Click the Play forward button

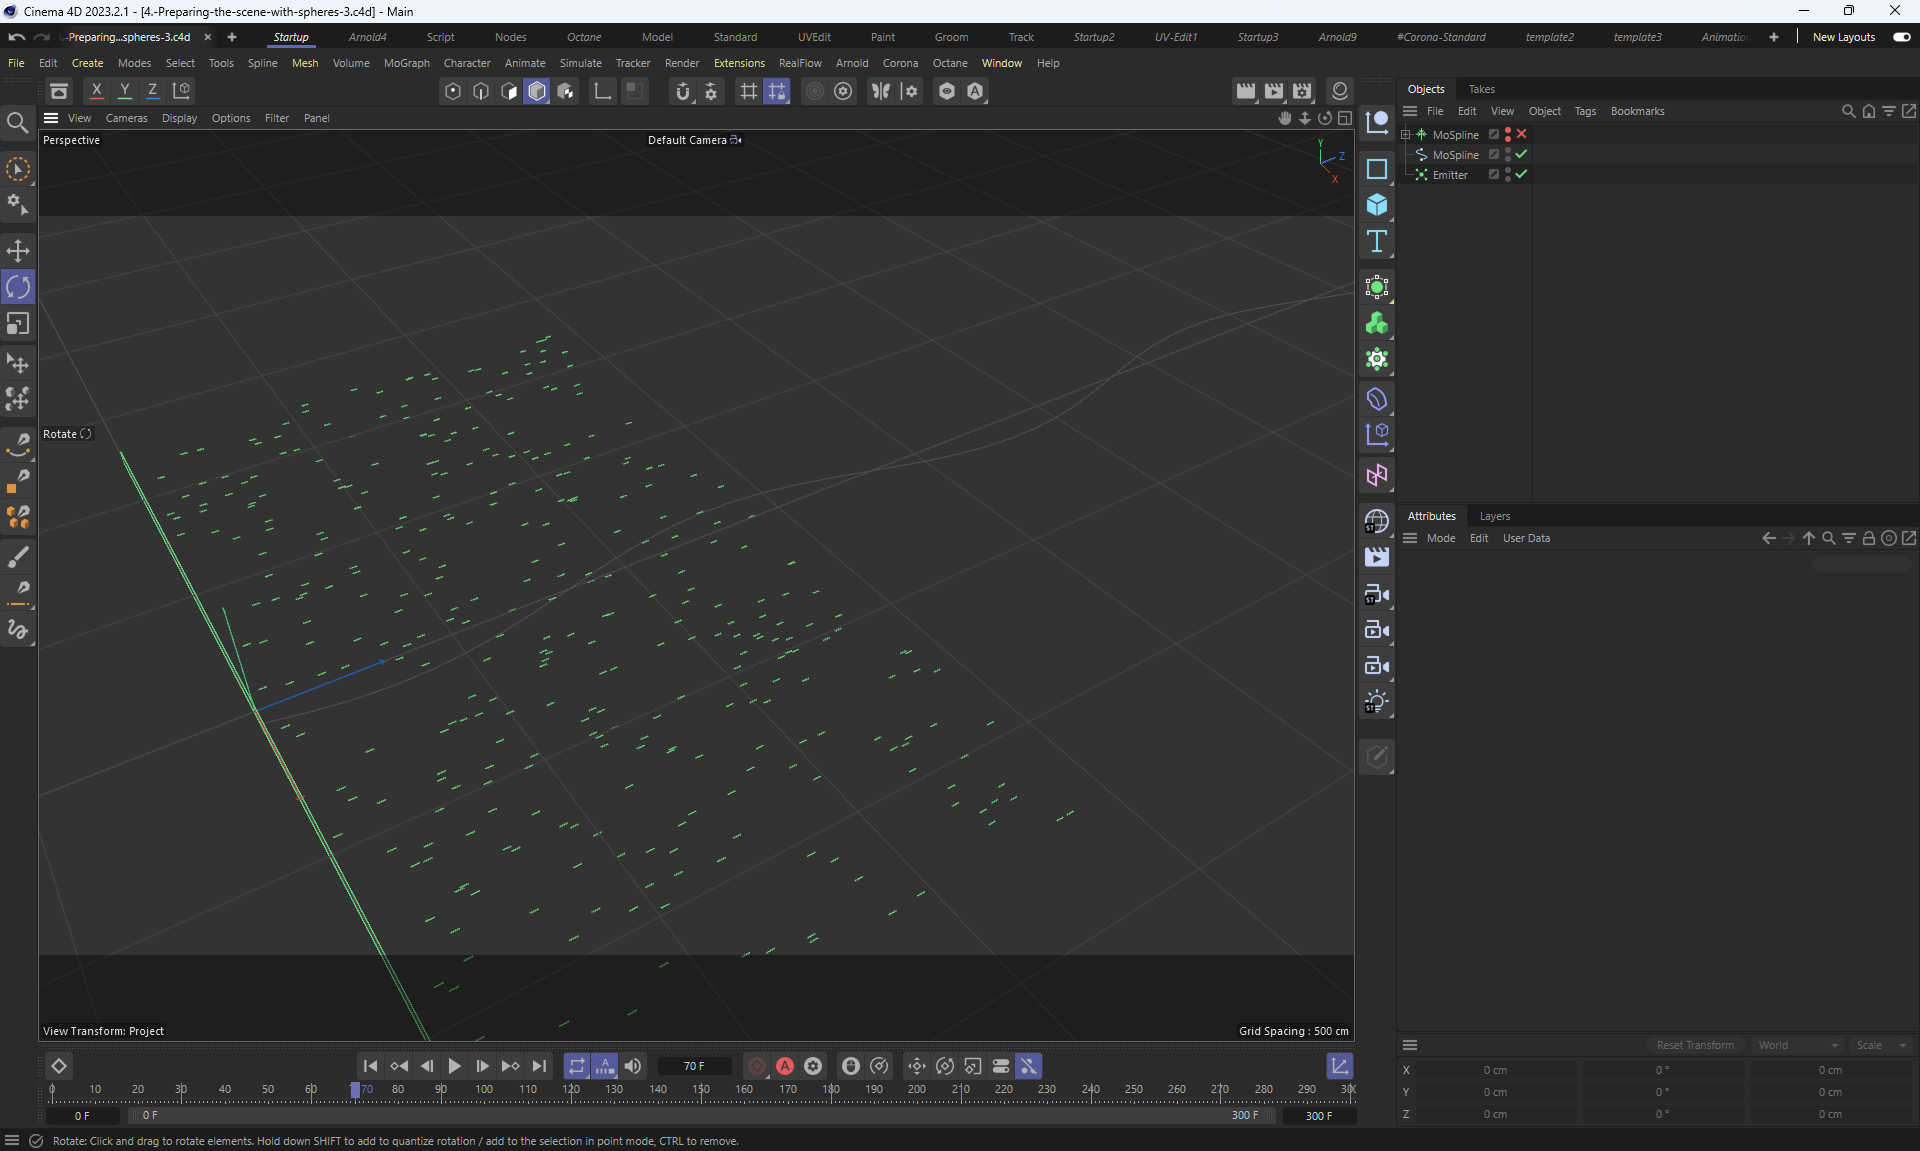[x=454, y=1066]
